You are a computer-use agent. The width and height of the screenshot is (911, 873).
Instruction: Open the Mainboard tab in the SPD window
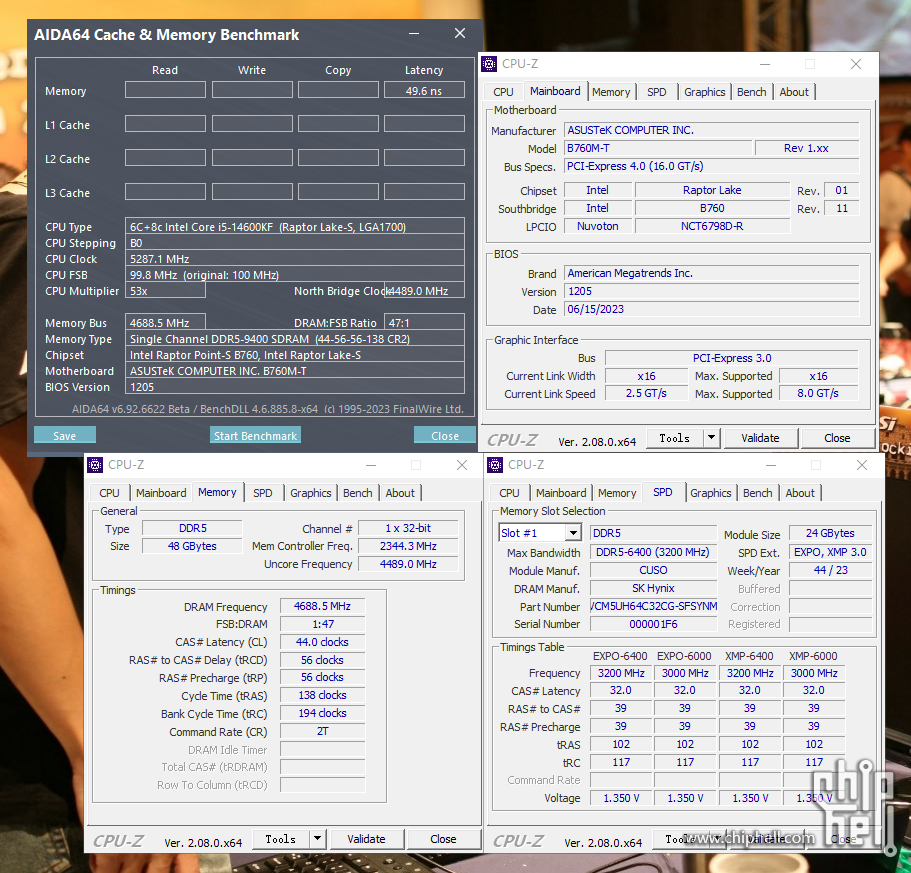561,493
